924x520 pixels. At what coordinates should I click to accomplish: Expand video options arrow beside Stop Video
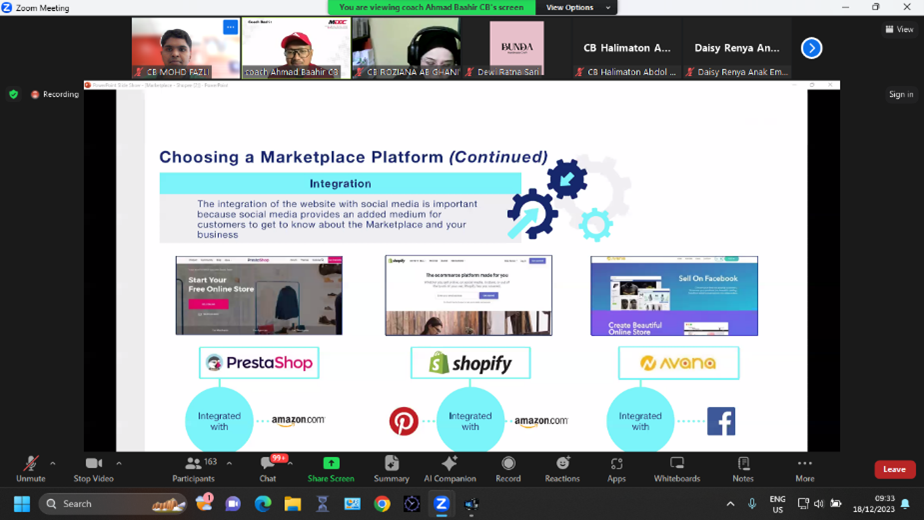[x=118, y=463]
